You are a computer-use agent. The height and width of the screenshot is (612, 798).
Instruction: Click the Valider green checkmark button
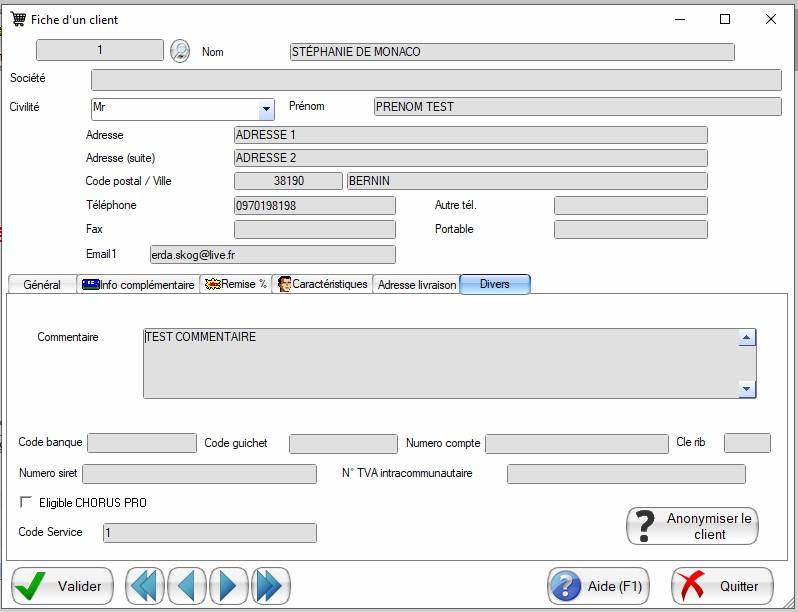62,586
